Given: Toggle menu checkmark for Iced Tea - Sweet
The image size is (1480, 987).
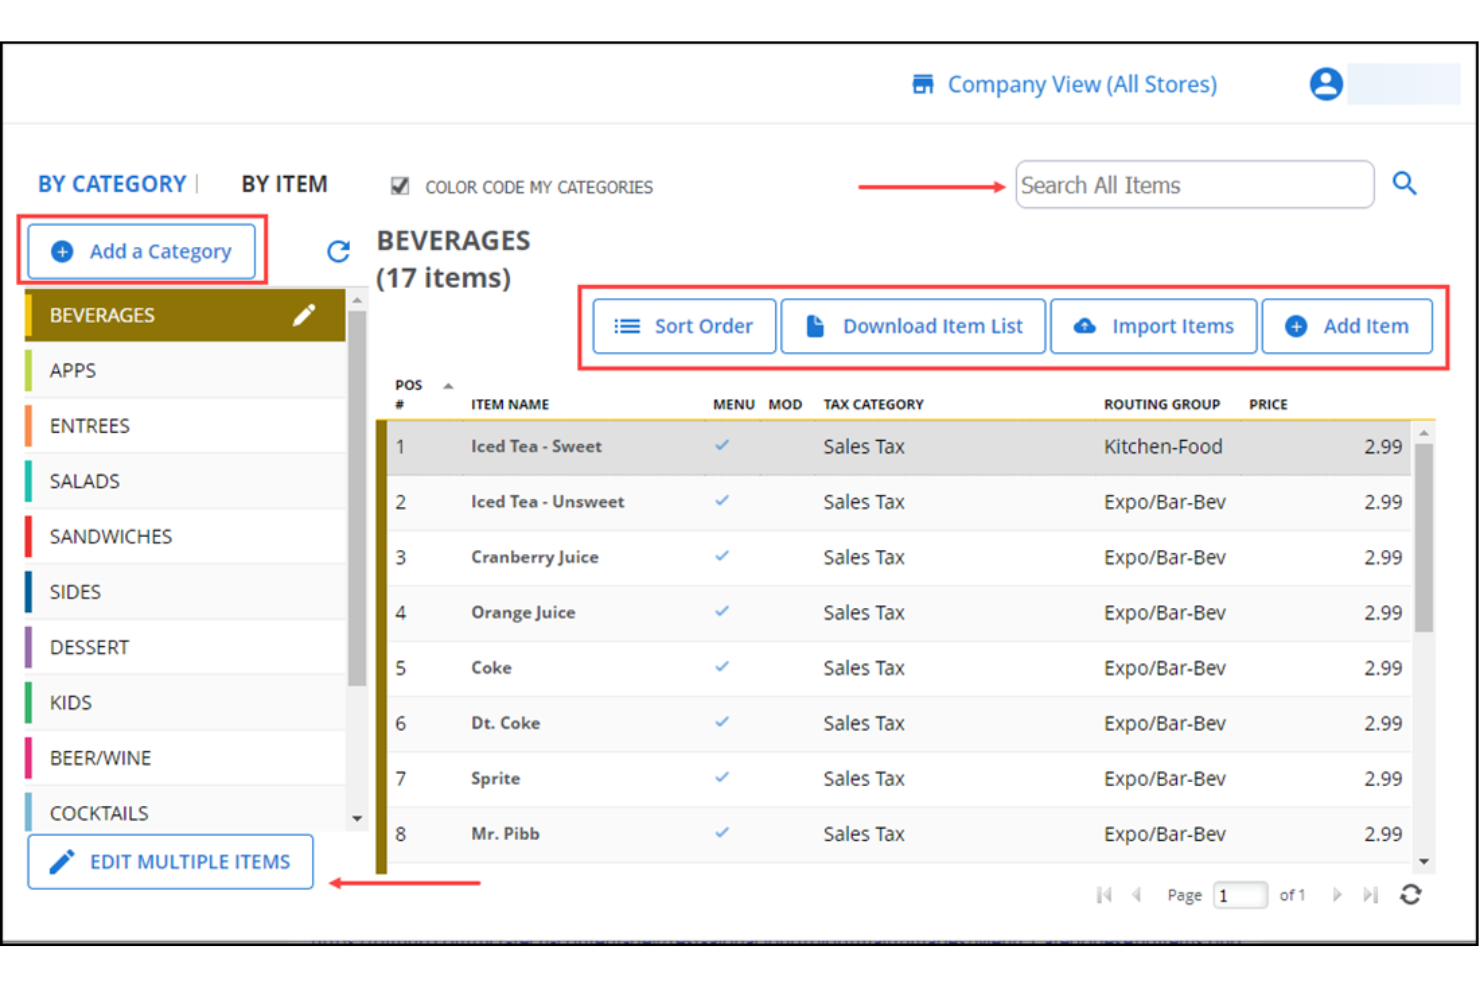Looking at the screenshot, I should pos(722,446).
